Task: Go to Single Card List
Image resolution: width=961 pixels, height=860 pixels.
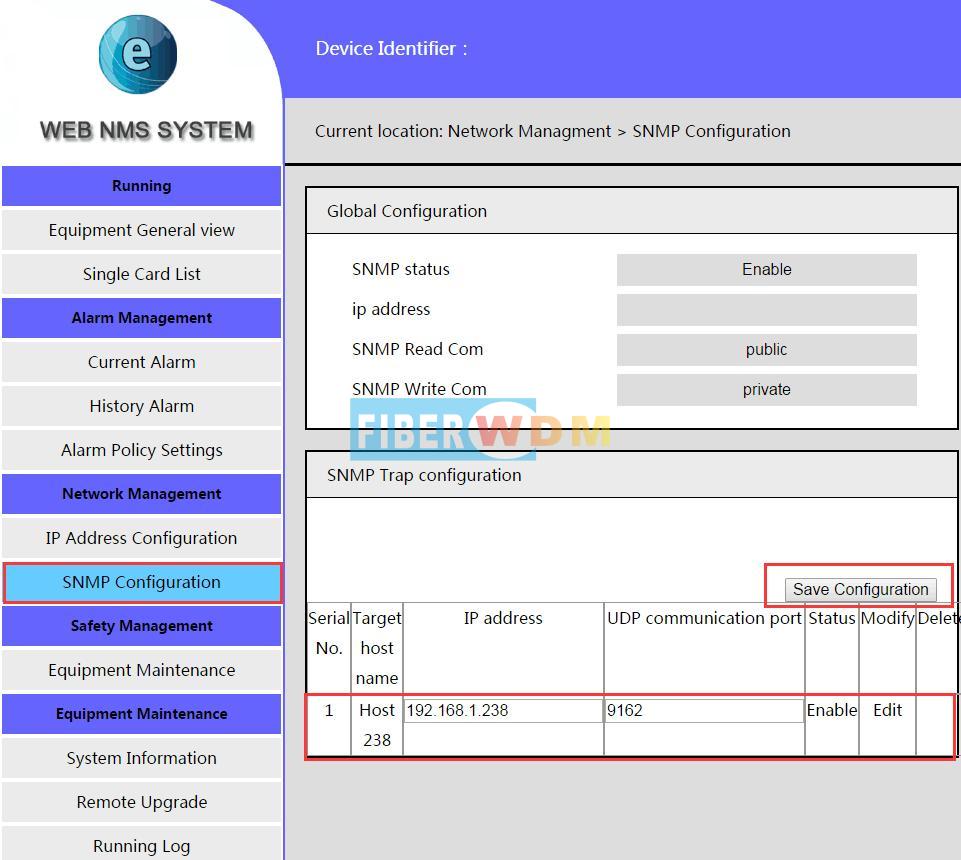Action: [142, 274]
